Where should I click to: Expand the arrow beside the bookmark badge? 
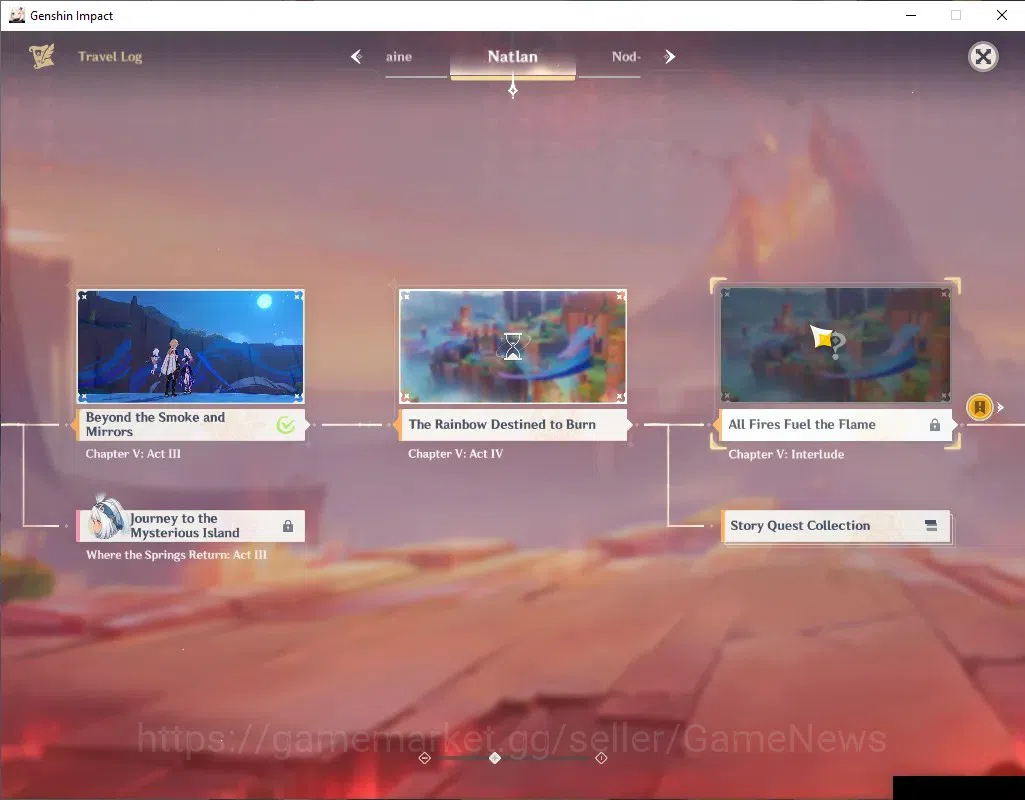pos(1000,407)
